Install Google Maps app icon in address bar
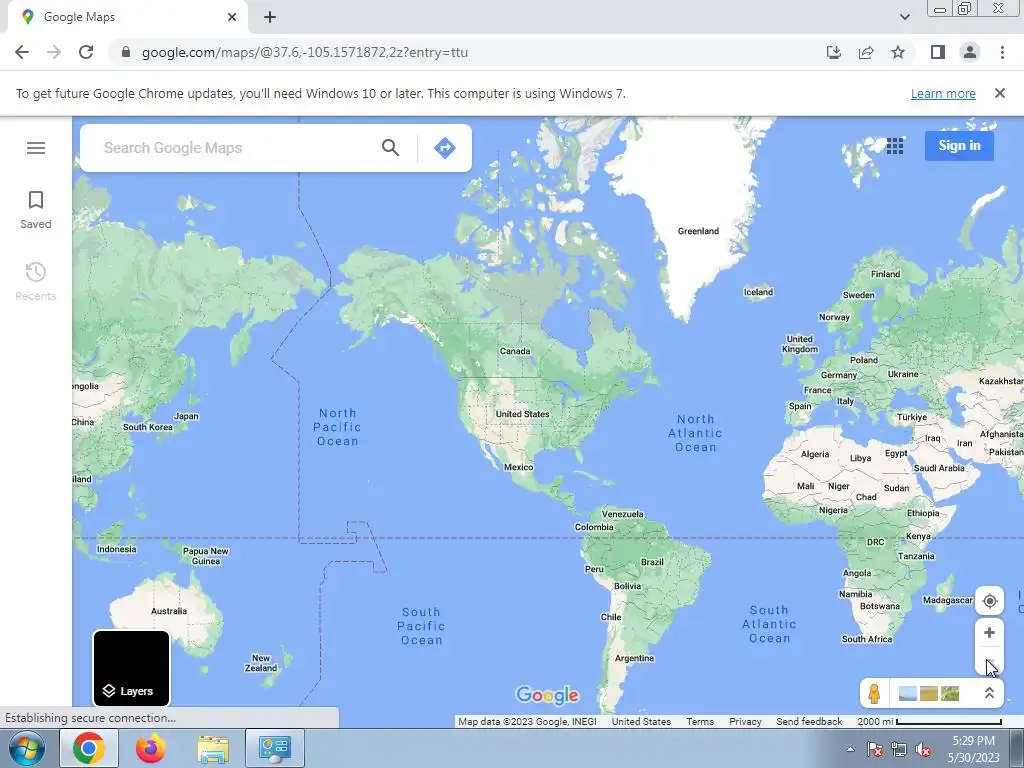 pyautogui.click(x=834, y=52)
